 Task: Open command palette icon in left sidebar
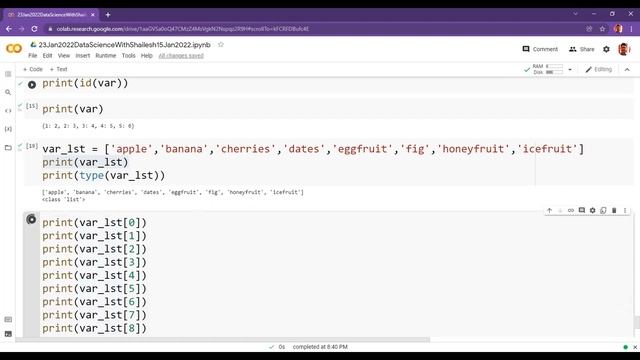click(8, 319)
